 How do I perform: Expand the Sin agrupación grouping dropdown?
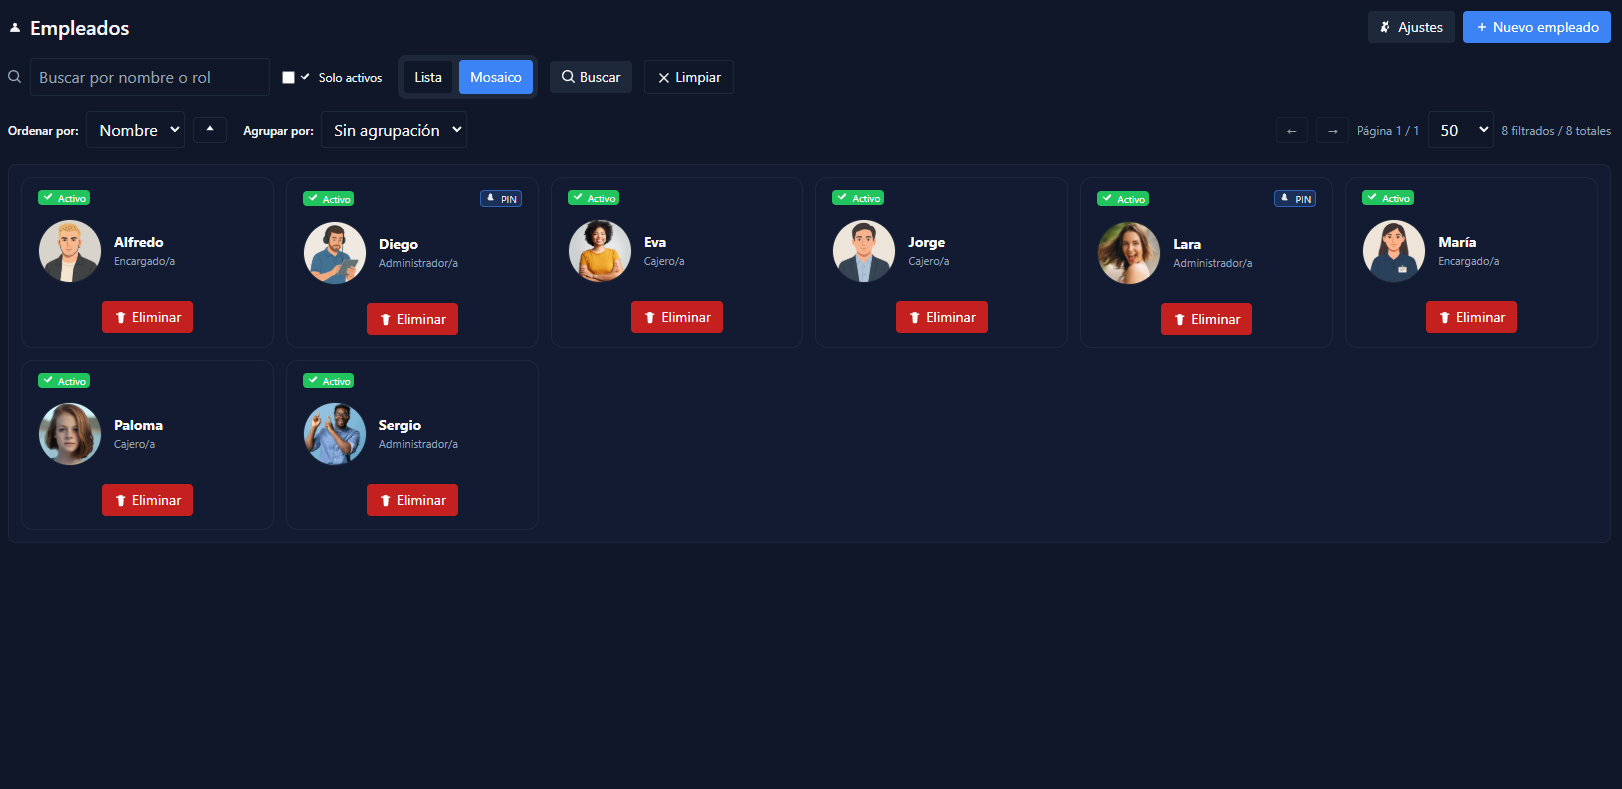tap(394, 130)
